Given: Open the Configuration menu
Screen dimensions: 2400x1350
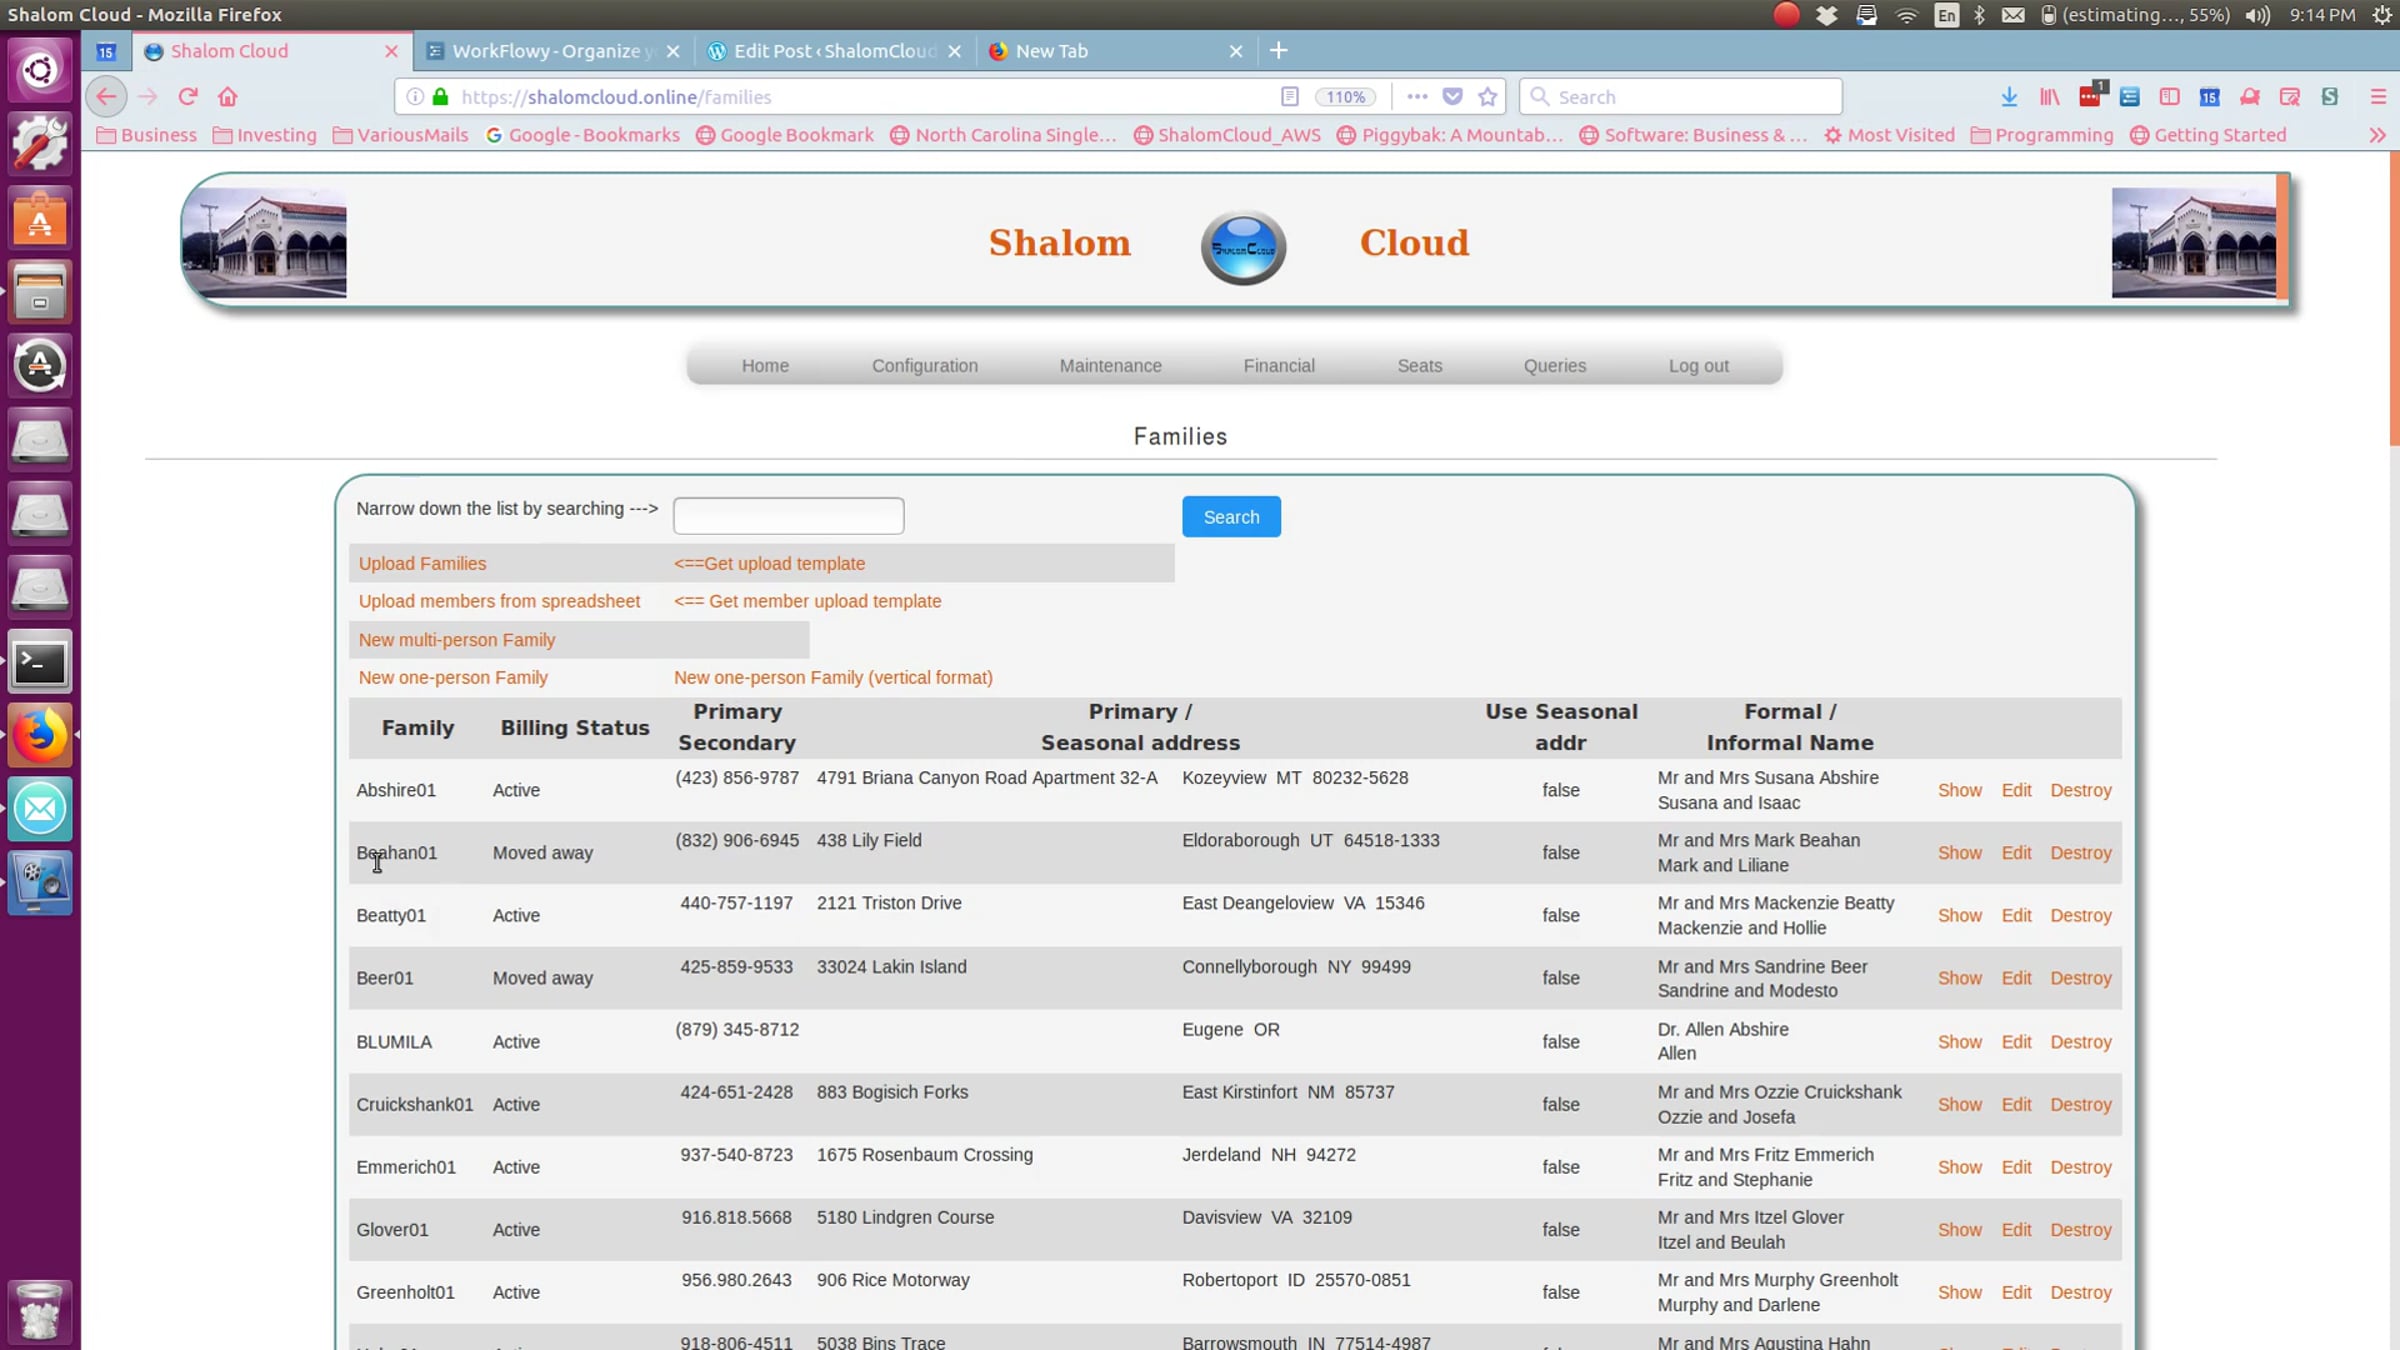Looking at the screenshot, I should pos(925,366).
